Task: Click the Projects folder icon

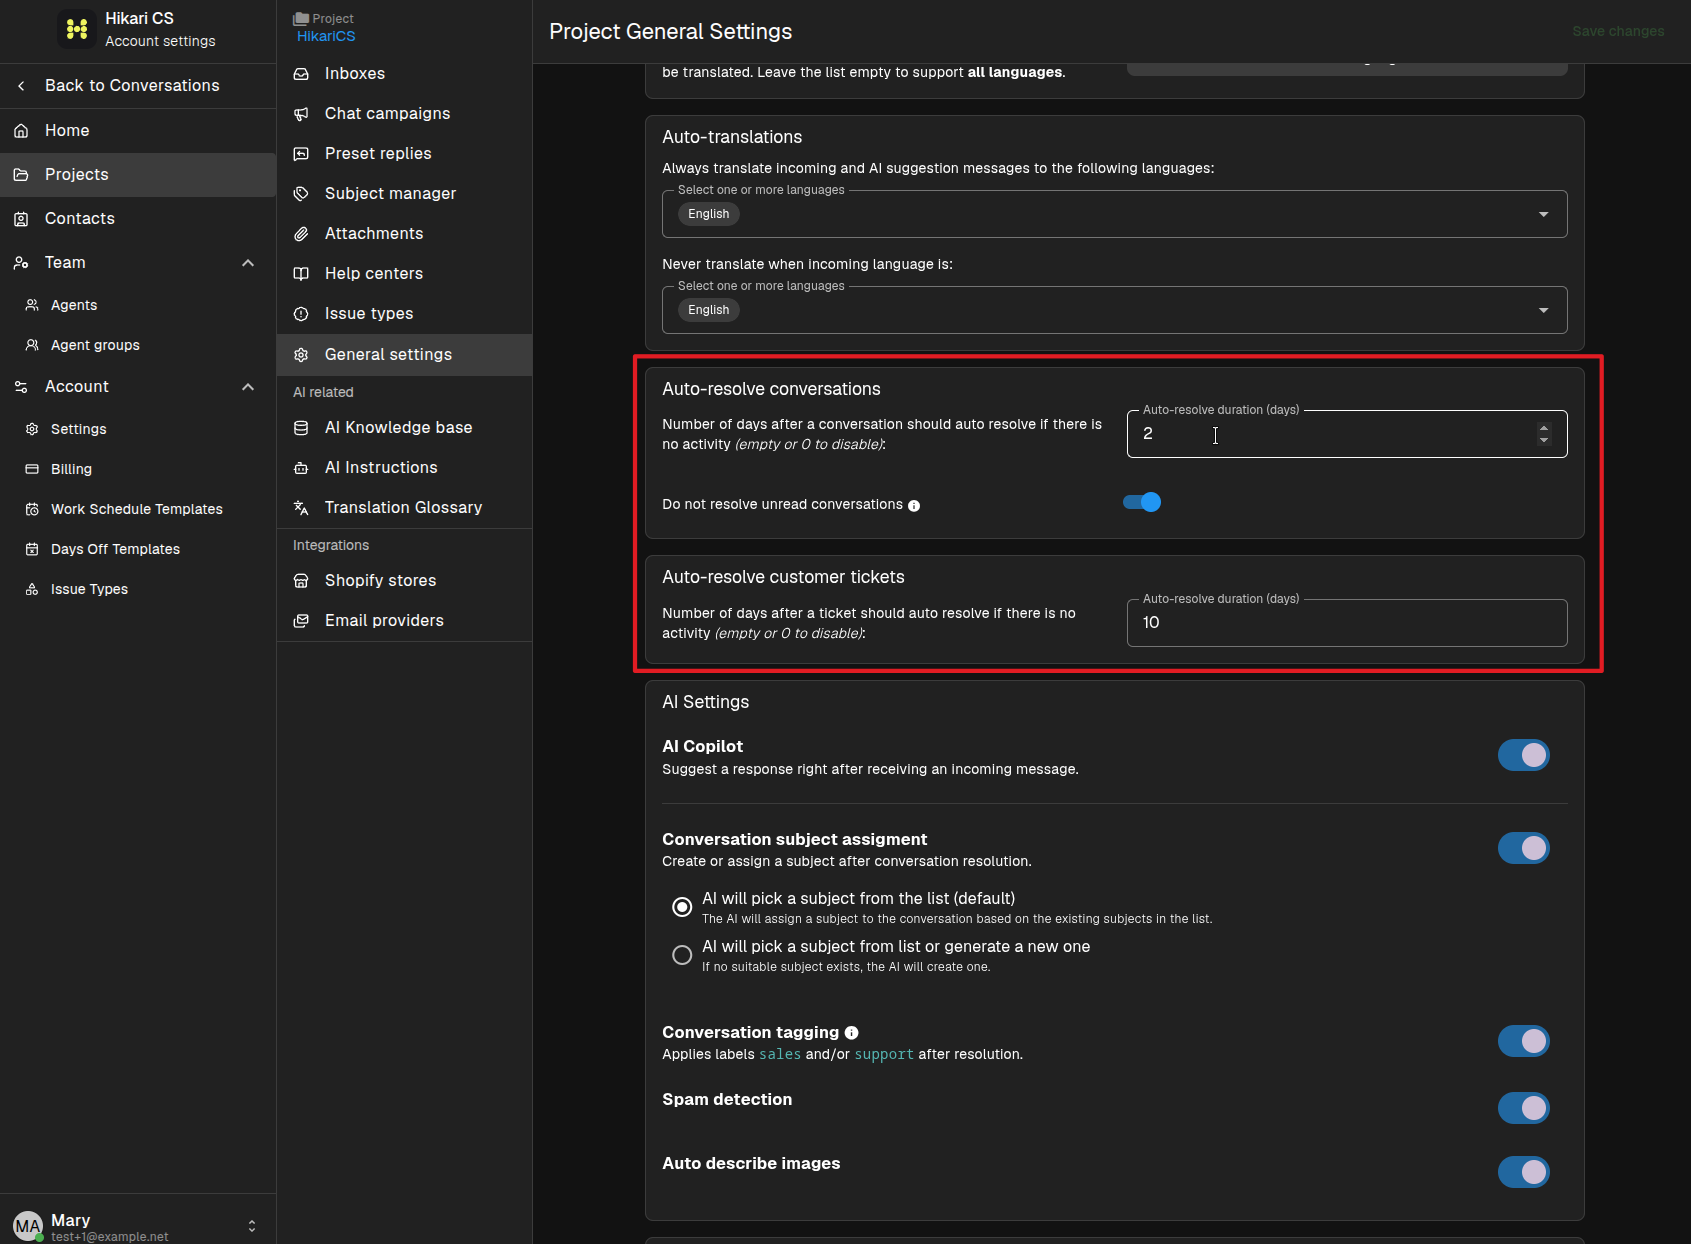Action: pyautogui.click(x=21, y=175)
